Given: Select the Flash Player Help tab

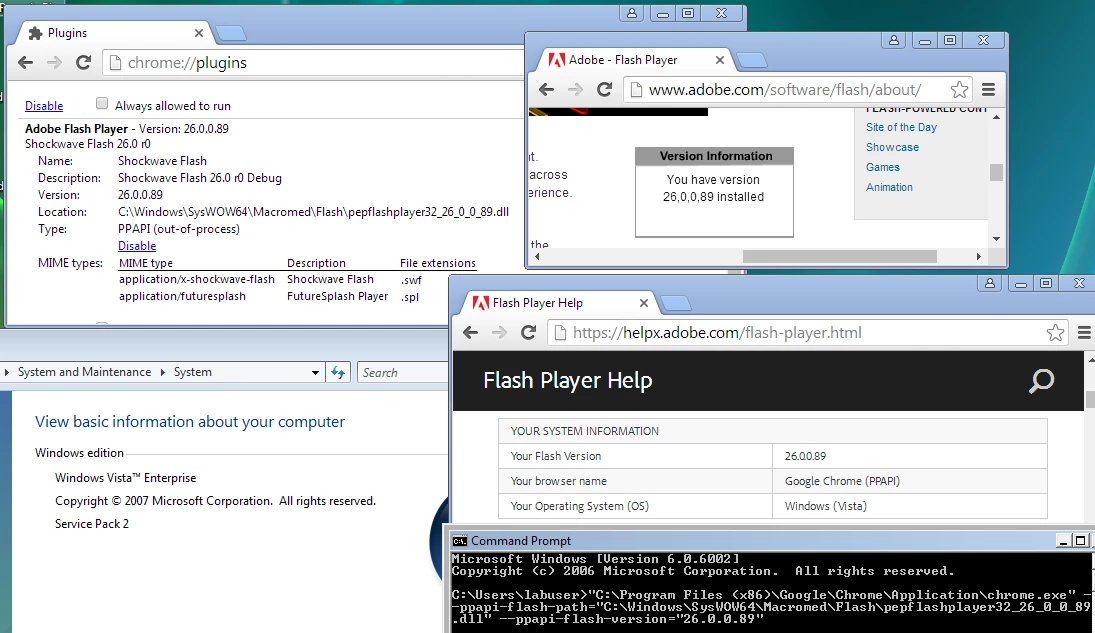Looking at the screenshot, I should (559, 303).
